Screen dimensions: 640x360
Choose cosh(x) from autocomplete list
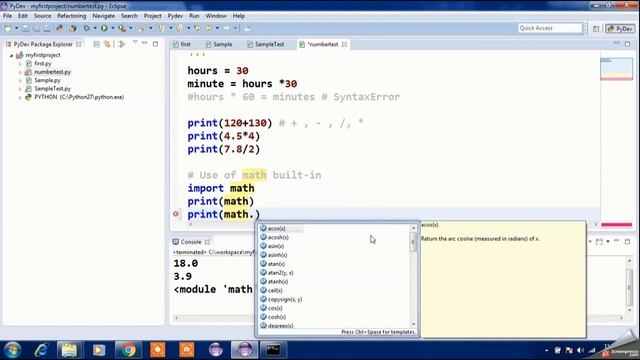[276, 317]
